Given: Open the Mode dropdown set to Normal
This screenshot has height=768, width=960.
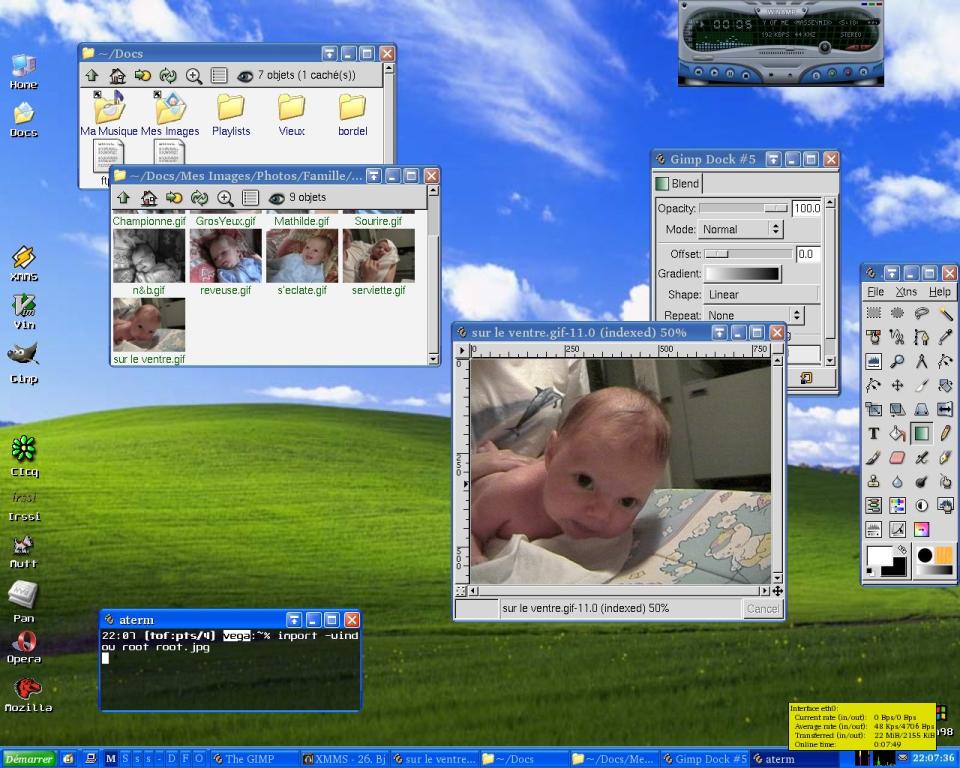Looking at the screenshot, I should pos(740,229).
